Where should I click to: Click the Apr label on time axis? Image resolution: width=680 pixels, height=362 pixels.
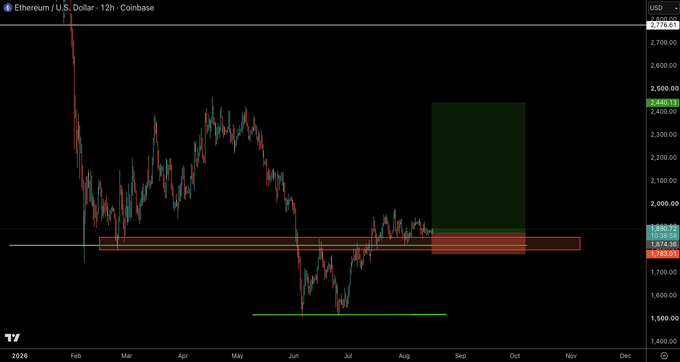[x=183, y=355]
